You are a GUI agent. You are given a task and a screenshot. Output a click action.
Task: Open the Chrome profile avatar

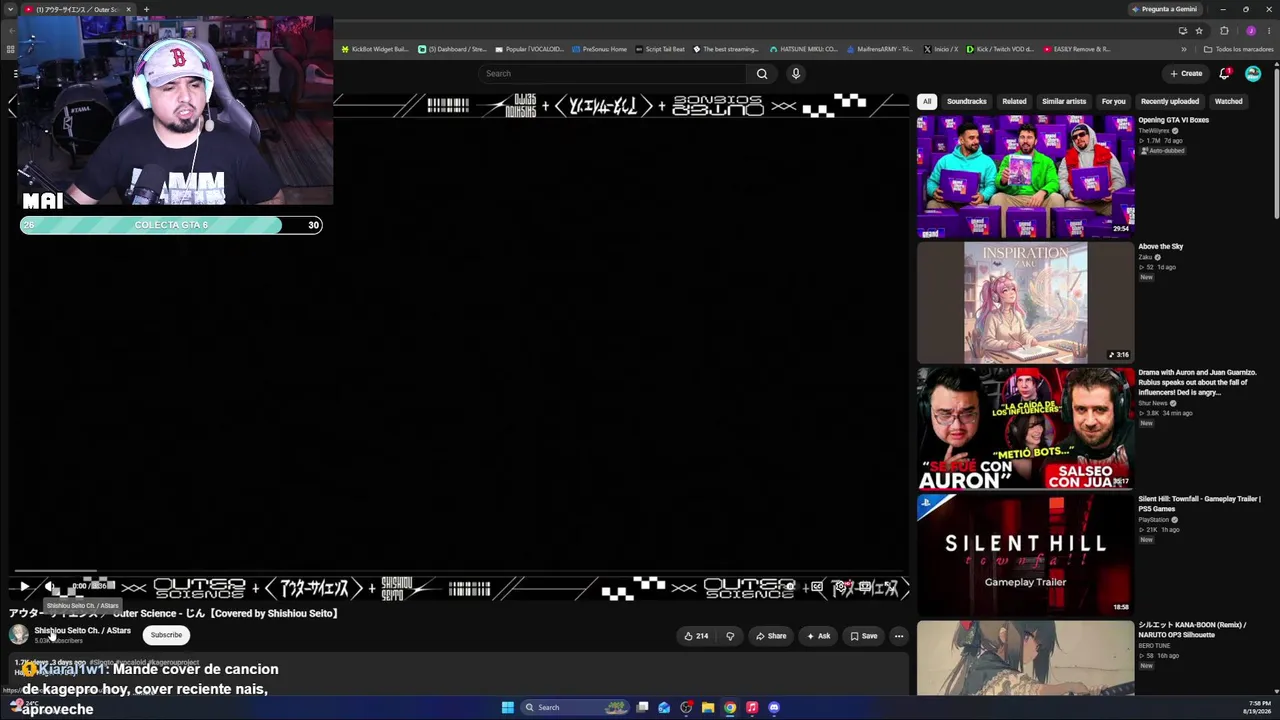pyautogui.click(x=1250, y=31)
